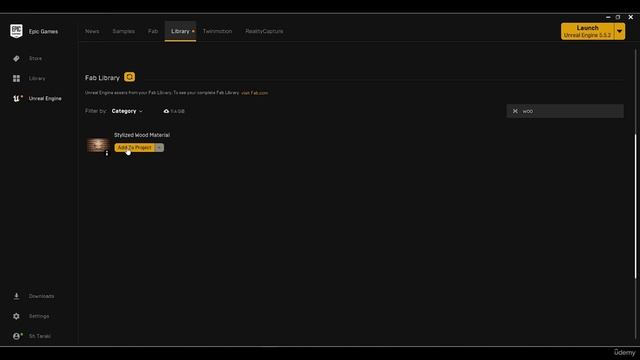Open the Downloads section
The image size is (640, 360).
click(x=41, y=296)
